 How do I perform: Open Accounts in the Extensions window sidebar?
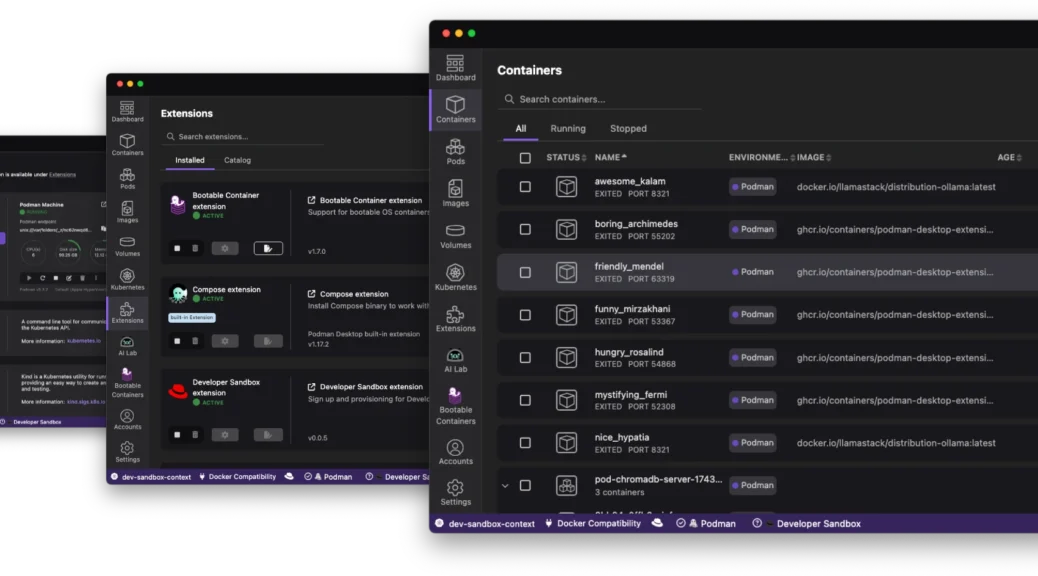(x=127, y=419)
